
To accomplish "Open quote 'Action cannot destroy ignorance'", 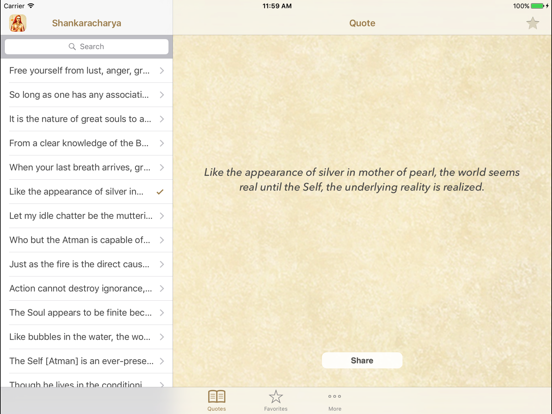I will [87, 288].
